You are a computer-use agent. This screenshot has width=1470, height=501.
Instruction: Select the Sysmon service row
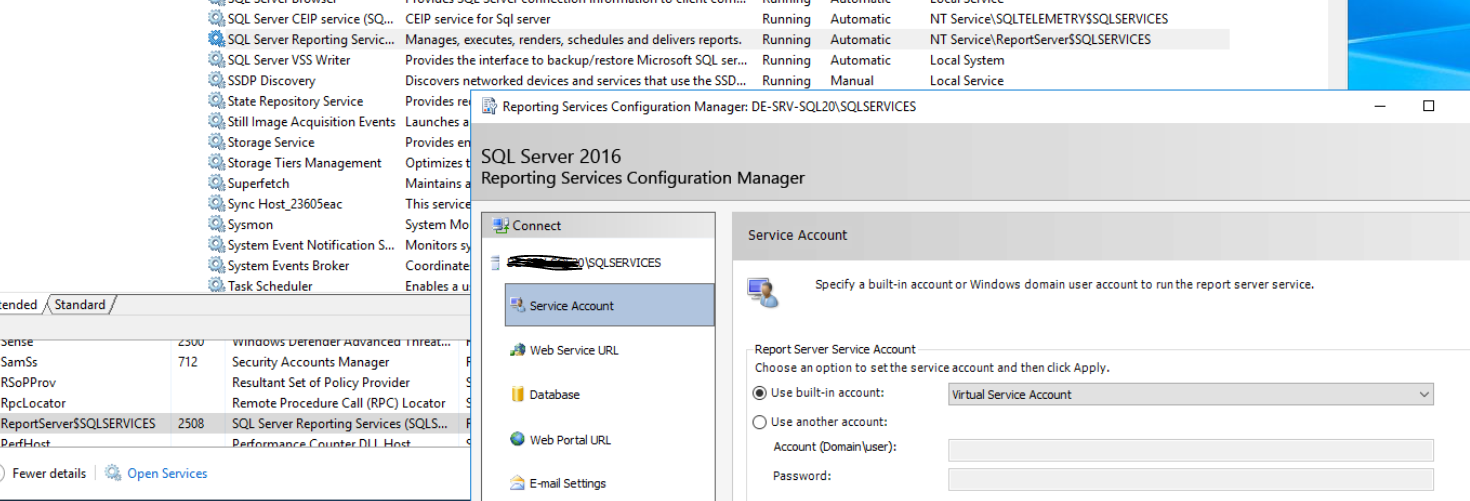pyautogui.click(x=338, y=224)
